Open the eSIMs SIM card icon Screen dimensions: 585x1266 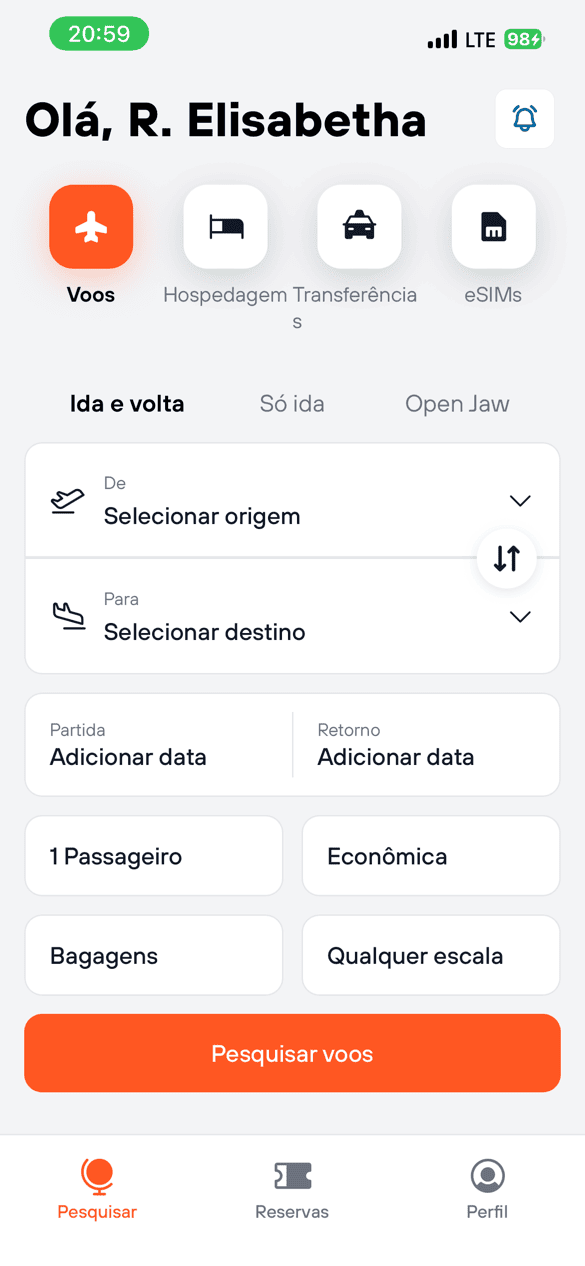coord(493,227)
